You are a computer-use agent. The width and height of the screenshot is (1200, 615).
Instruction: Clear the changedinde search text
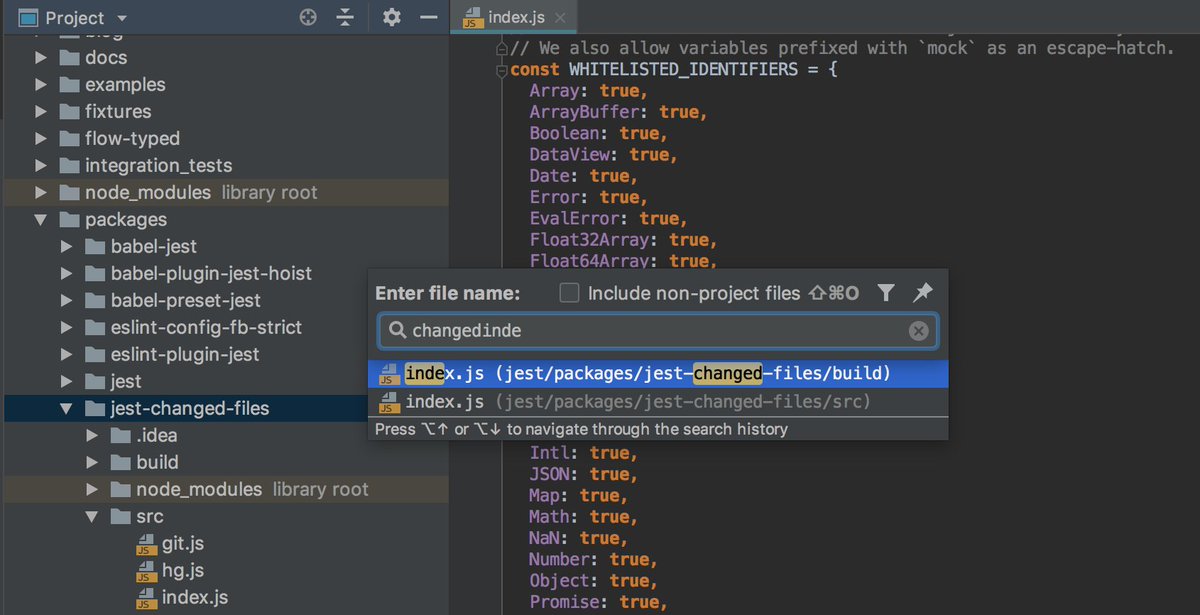[918, 331]
